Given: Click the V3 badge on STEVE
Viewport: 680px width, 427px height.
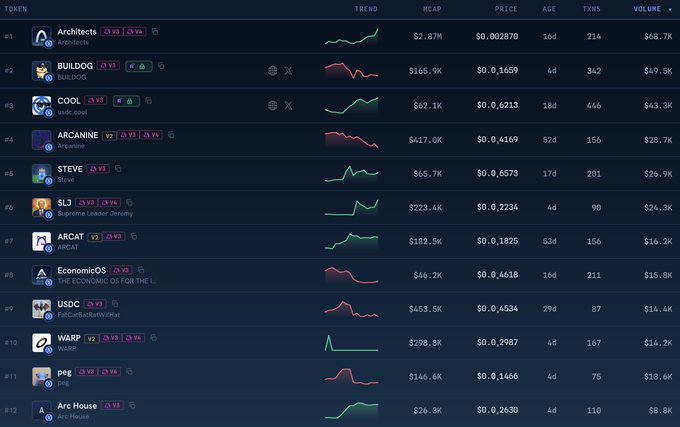Looking at the screenshot, I should pyautogui.click(x=98, y=169).
